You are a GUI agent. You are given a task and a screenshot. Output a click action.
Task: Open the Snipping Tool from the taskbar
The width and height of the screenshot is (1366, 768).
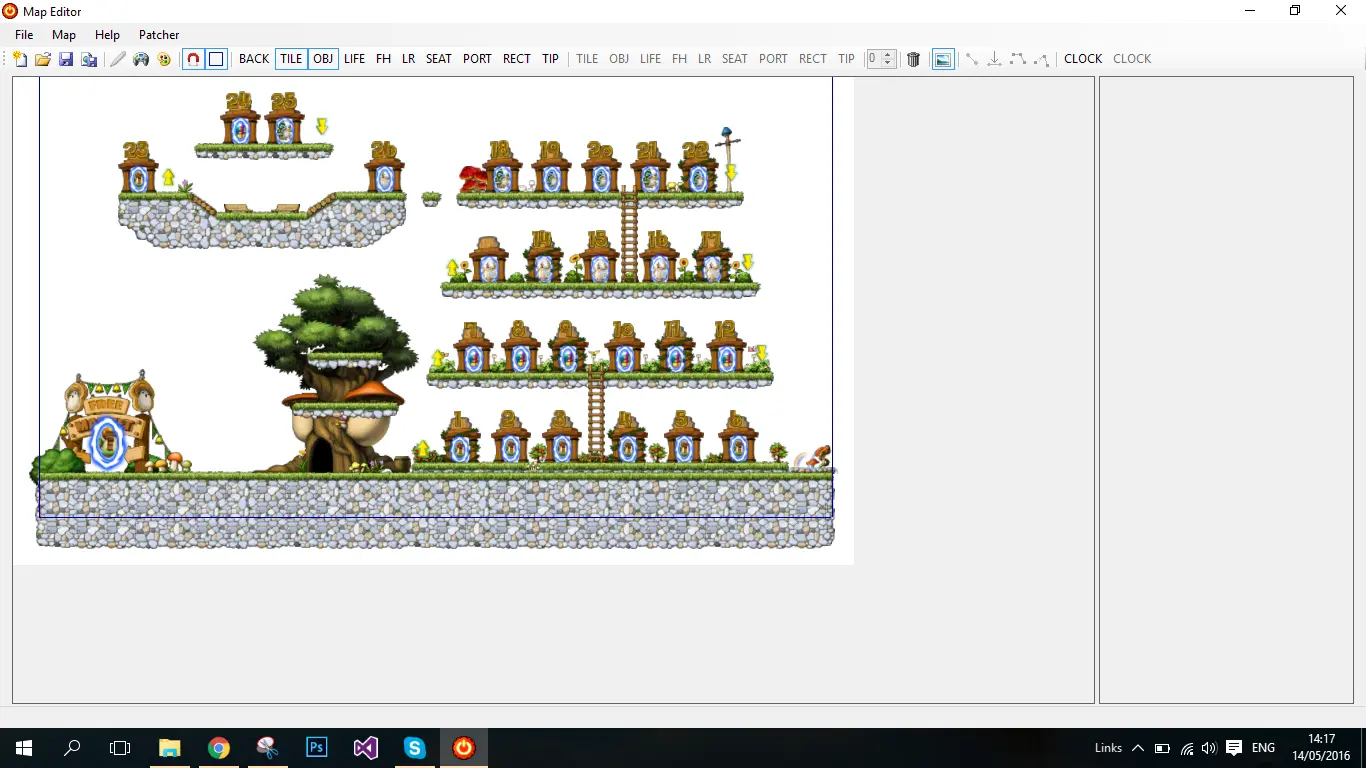click(268, 748)
